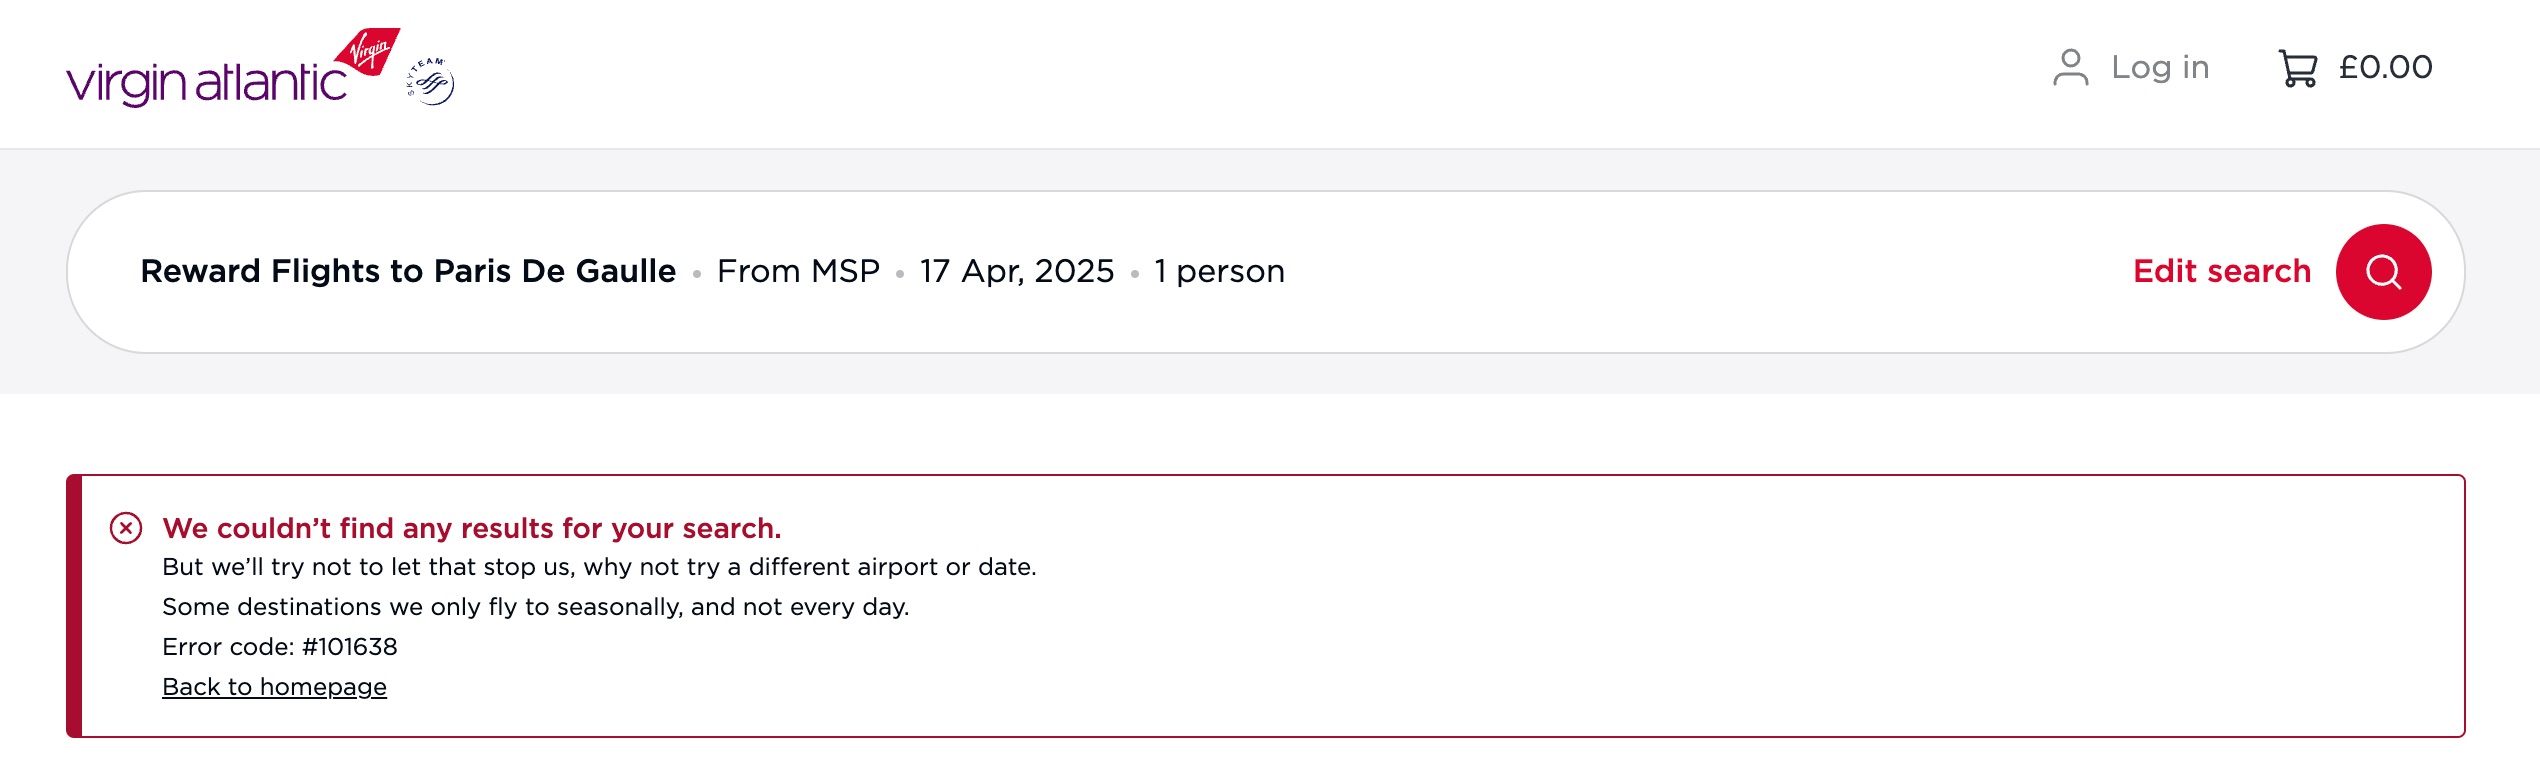Select Reward Flights to Paris De Gaulle heading
This screenshot has width=2540, height=782.
point(407,270)
